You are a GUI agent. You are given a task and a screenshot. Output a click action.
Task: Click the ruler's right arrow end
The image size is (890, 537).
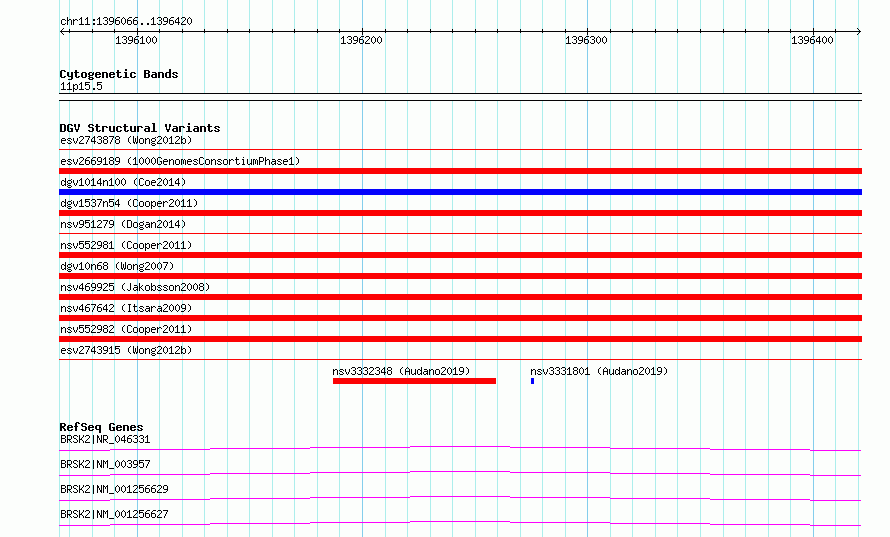(858, 31)
